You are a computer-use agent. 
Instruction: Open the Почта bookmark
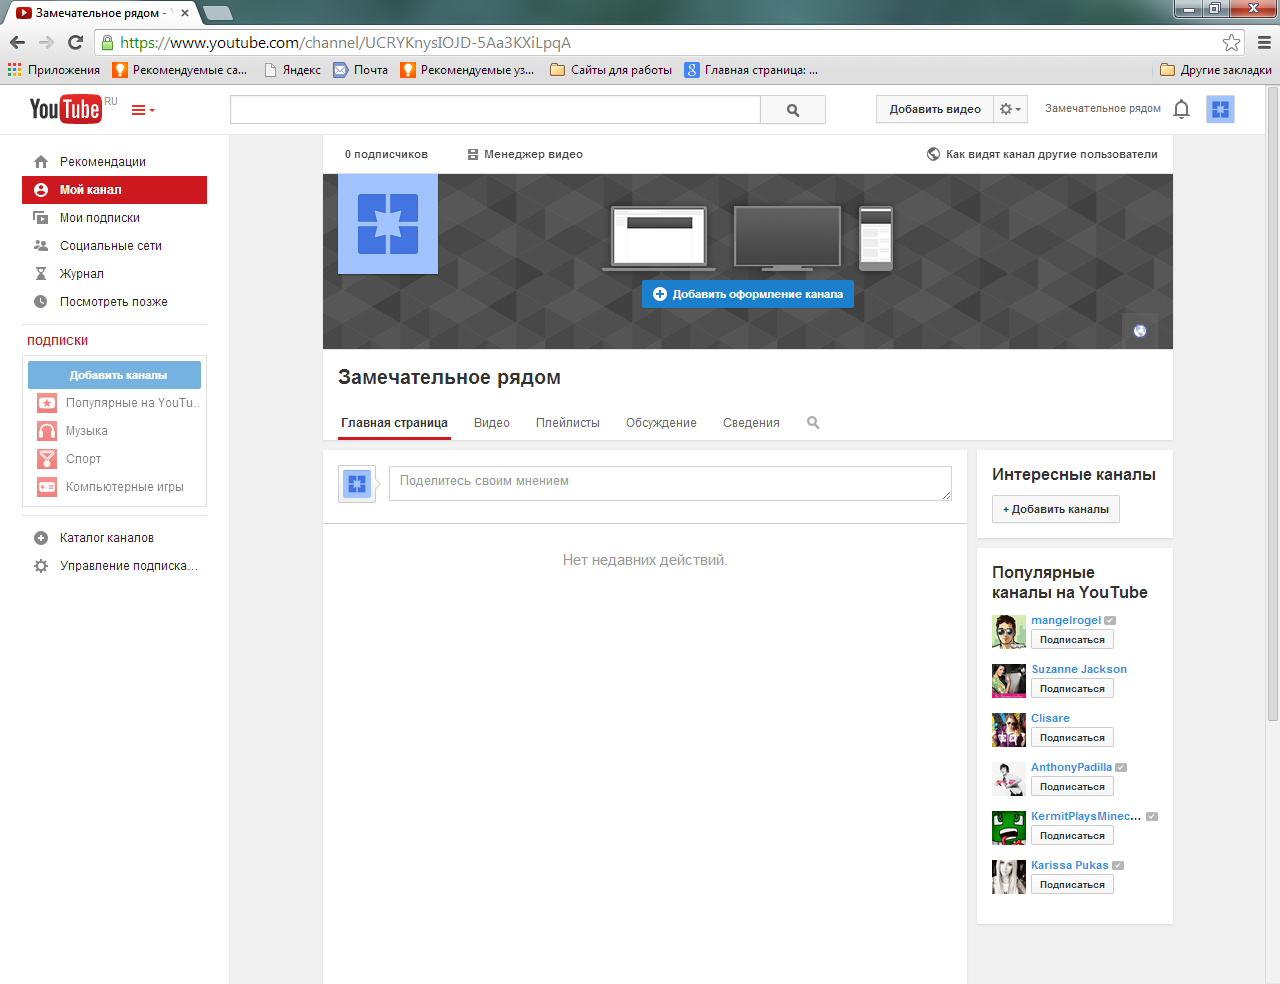coord(360,70)
